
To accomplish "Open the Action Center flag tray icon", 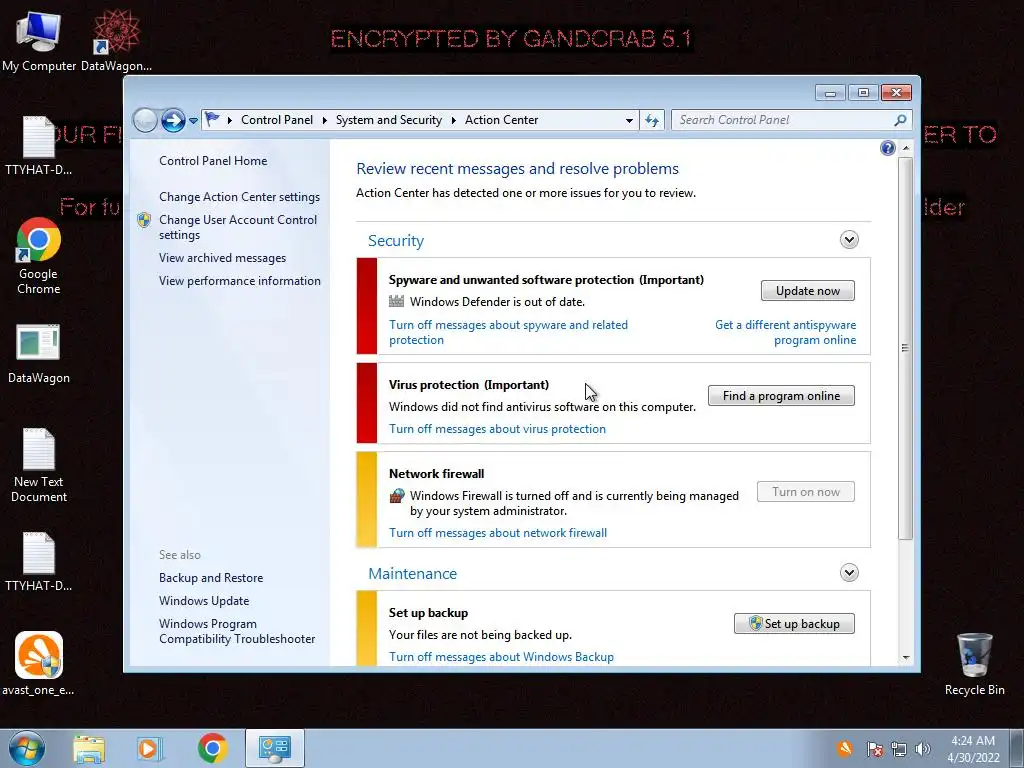I will tap(874, 749).
